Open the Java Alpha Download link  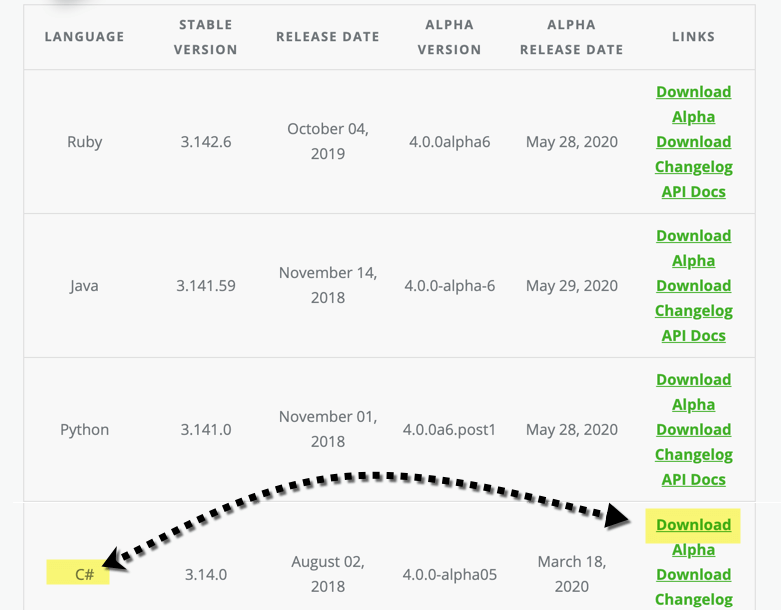(x=693, y=273)
